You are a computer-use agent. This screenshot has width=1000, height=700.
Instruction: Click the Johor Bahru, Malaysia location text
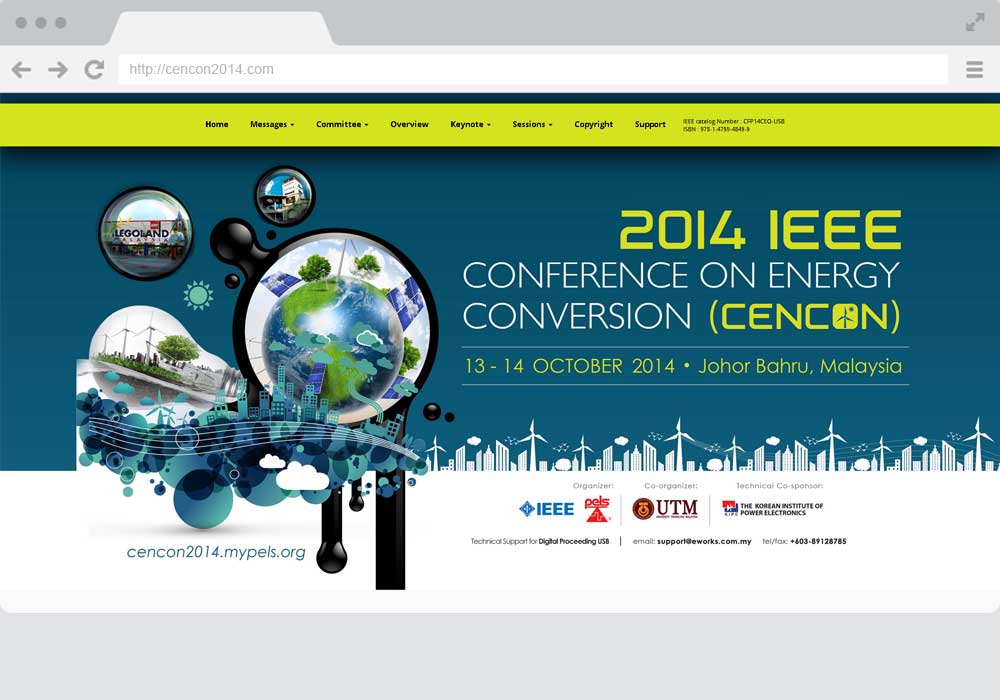point(800,366)
